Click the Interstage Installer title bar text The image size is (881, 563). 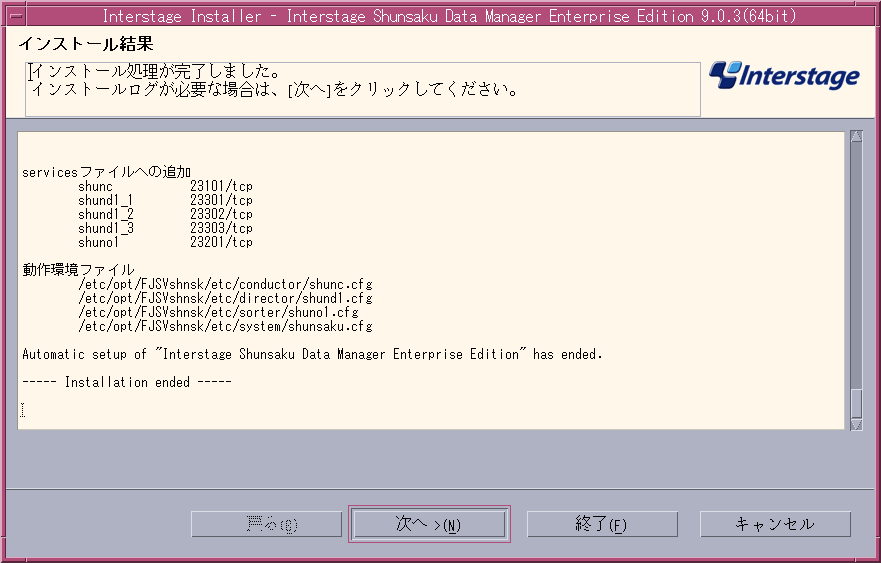coord(449,16)
